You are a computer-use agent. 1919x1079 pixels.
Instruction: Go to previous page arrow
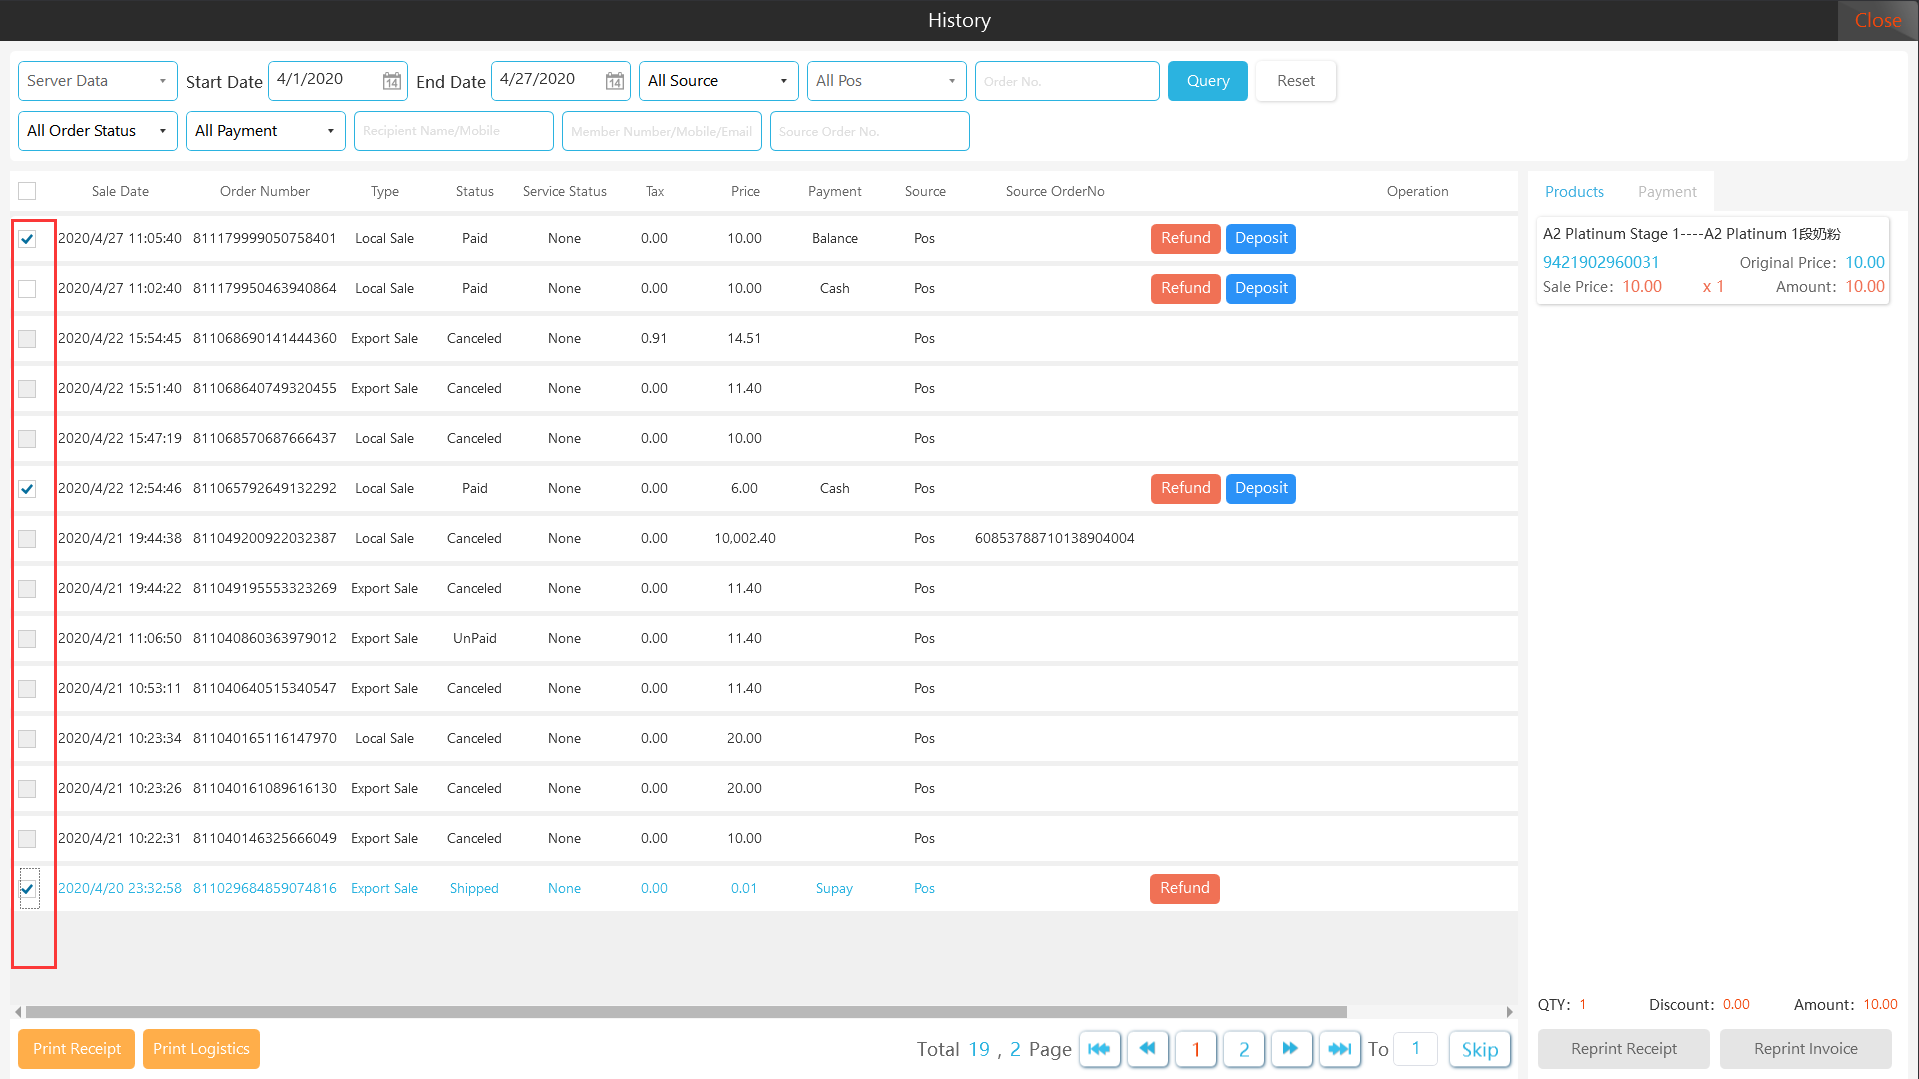[1147, 1049]
